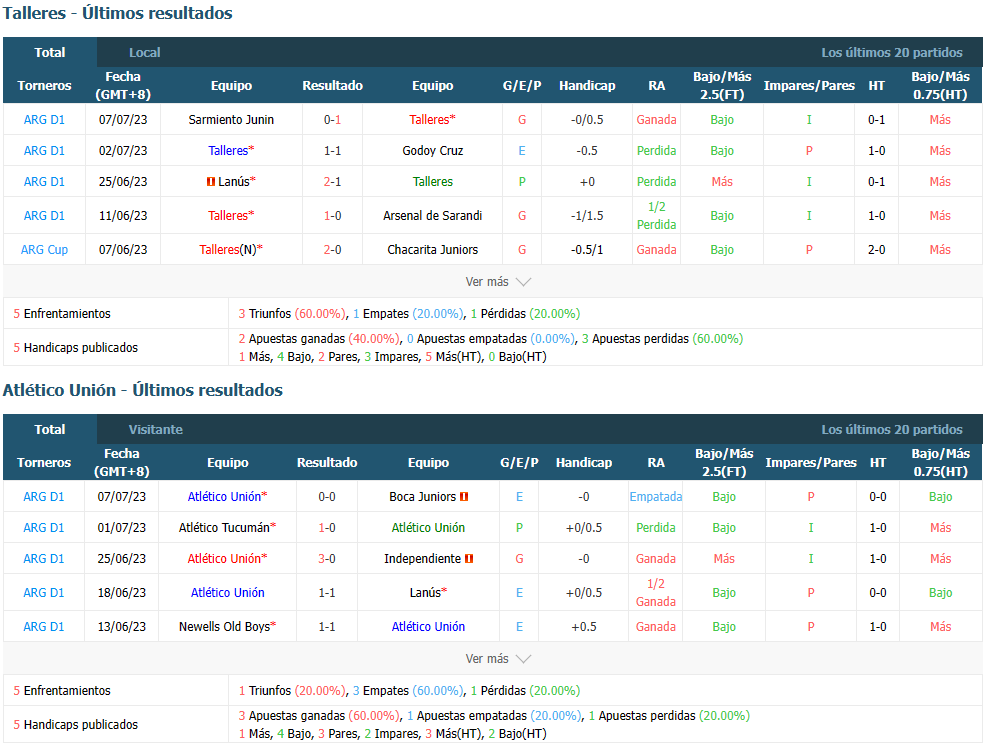This screenshot has height=747, width=988.
Task: Select Total tab in Talleres results
Action: (50, 52)
